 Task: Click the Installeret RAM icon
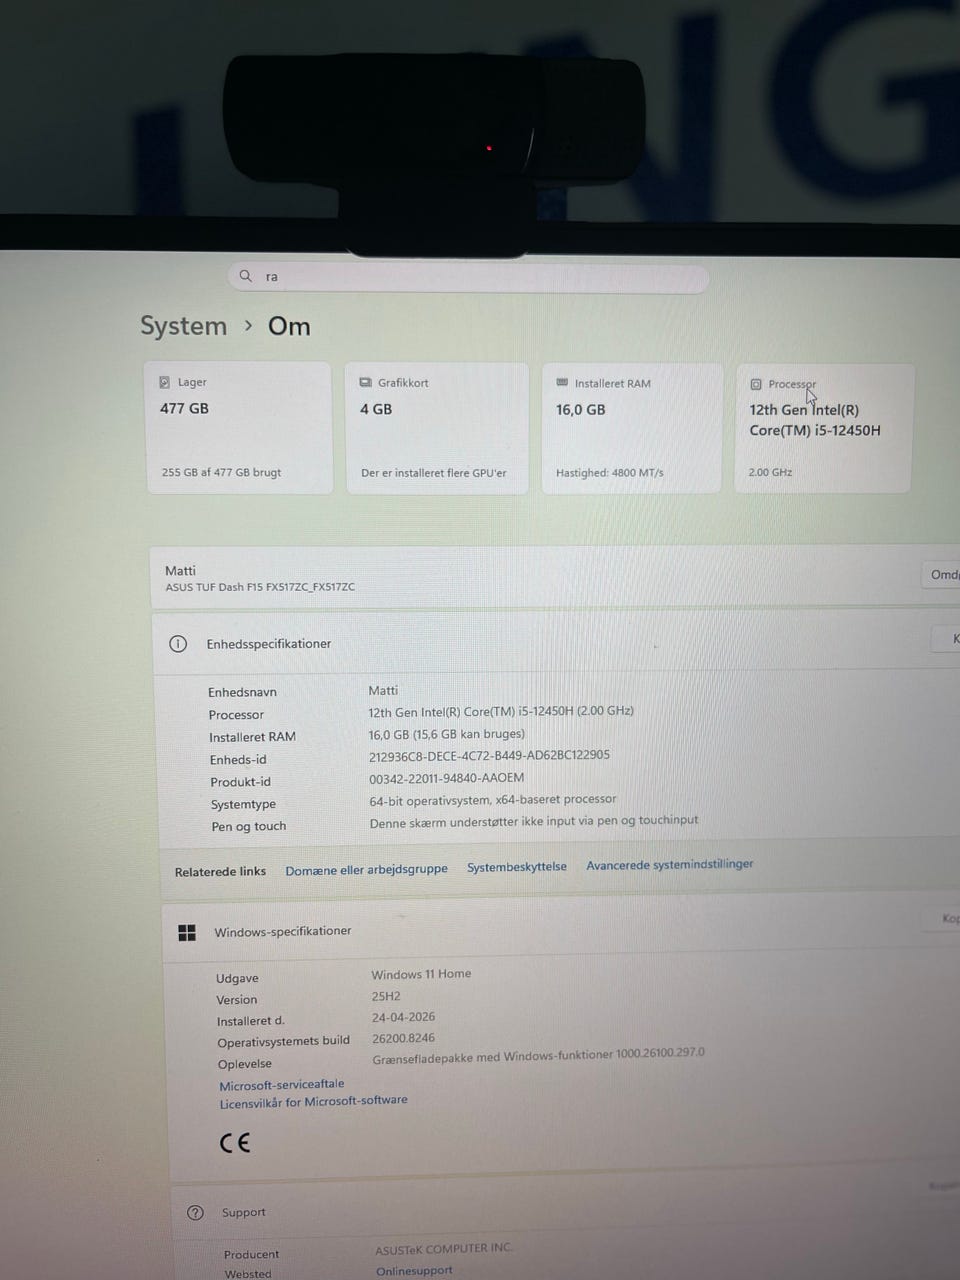(562, 383)
